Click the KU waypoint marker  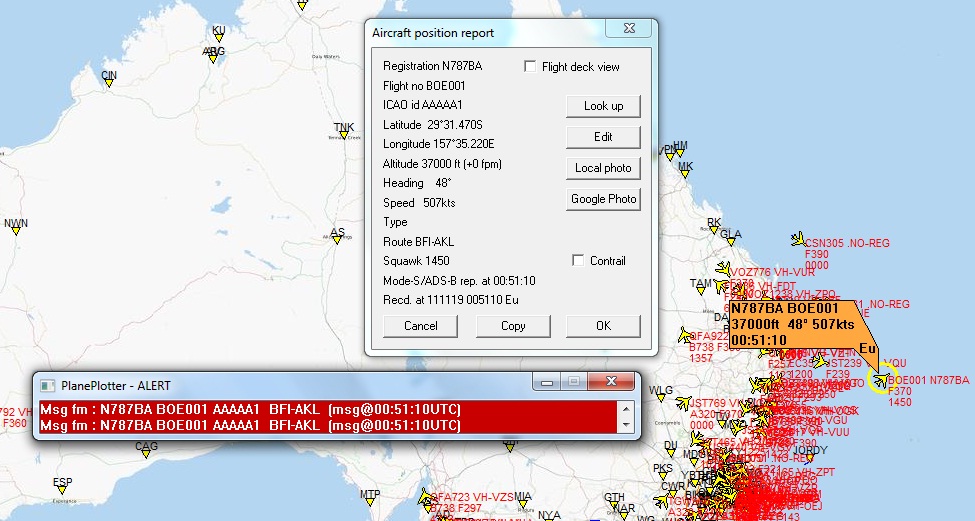pos(219,39)
